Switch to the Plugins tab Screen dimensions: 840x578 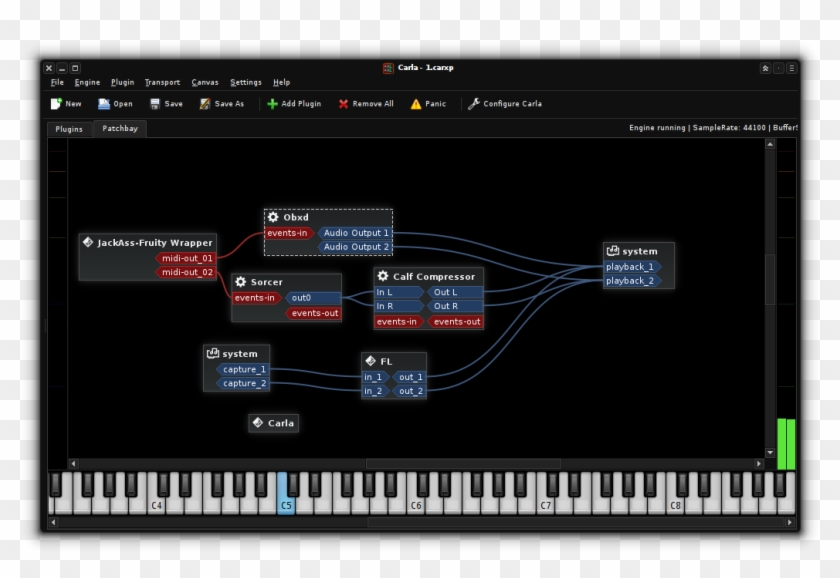coord(69,129)
